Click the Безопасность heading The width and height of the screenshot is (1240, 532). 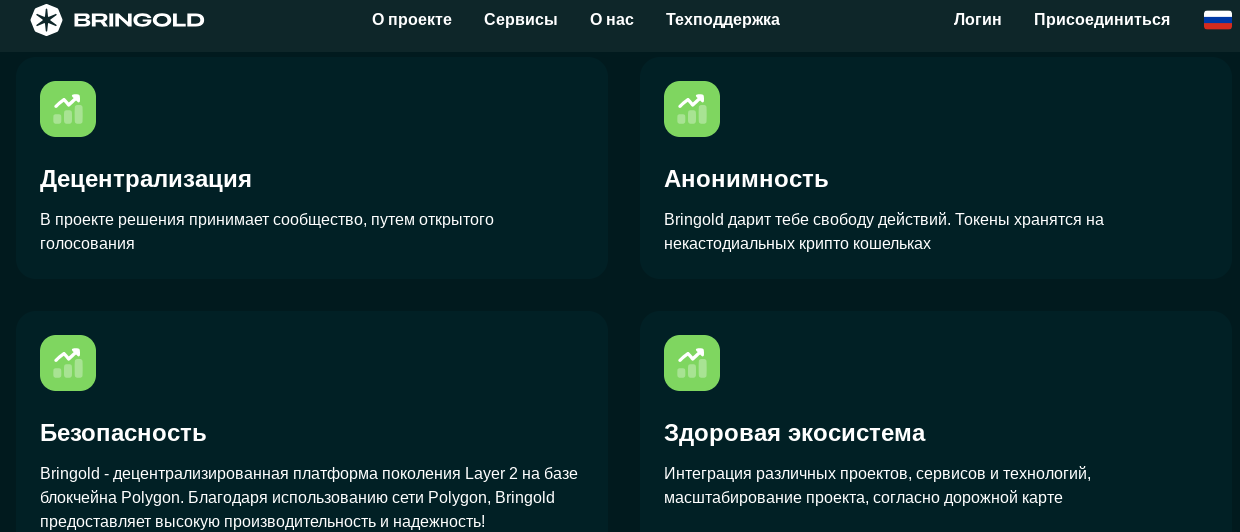pyautogui.click(x=123, y=433)
